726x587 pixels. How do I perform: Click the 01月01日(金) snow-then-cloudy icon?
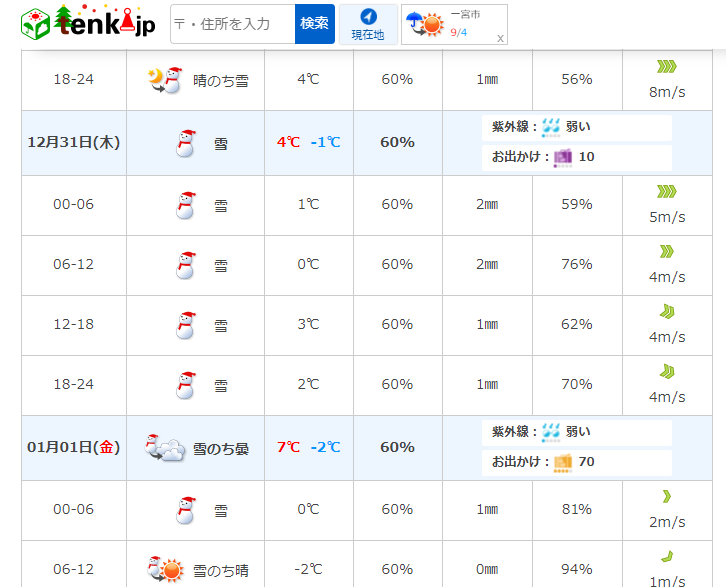(165, 448)
